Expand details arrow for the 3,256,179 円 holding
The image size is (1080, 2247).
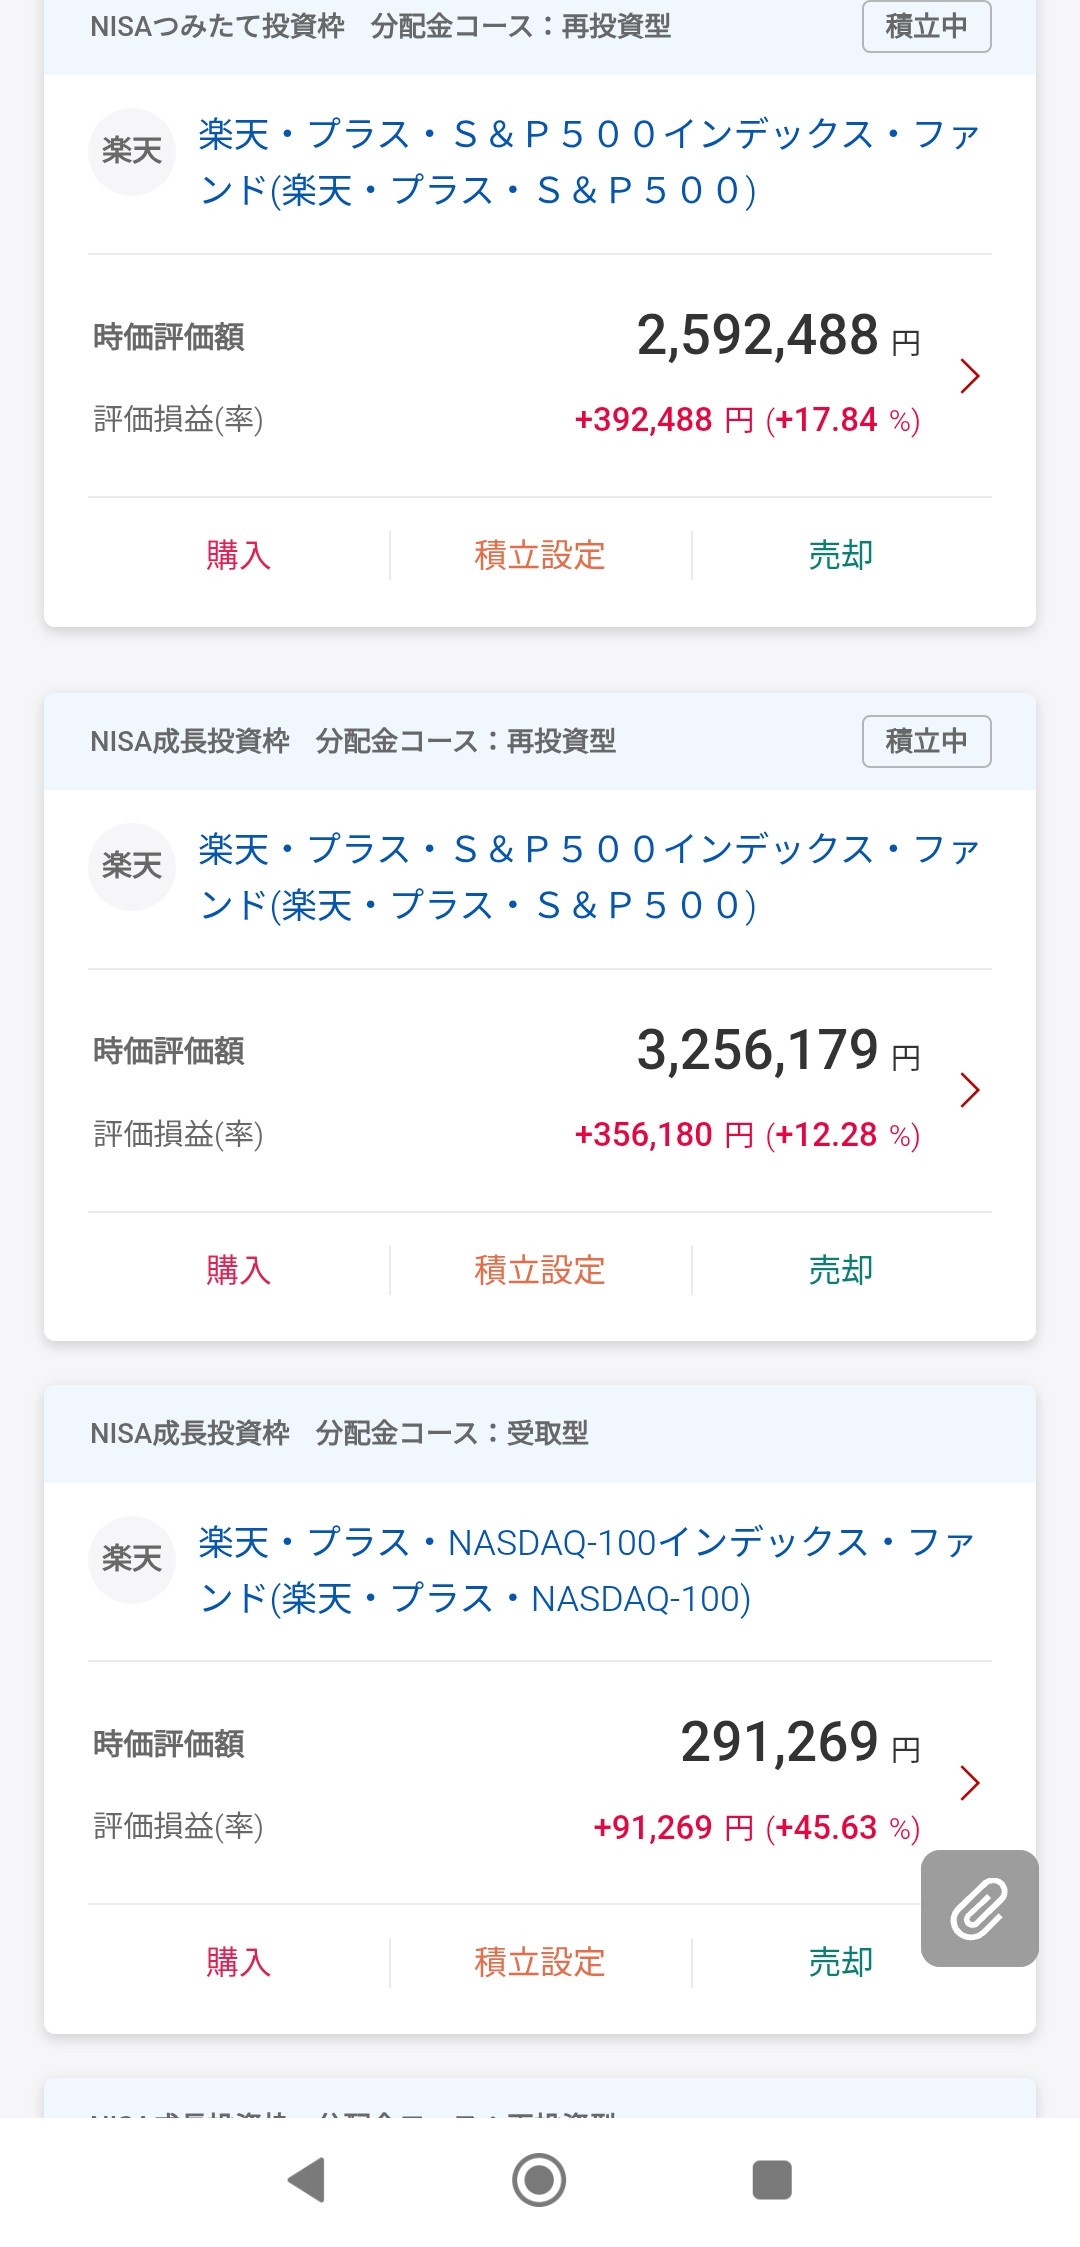pos(969,1090)
